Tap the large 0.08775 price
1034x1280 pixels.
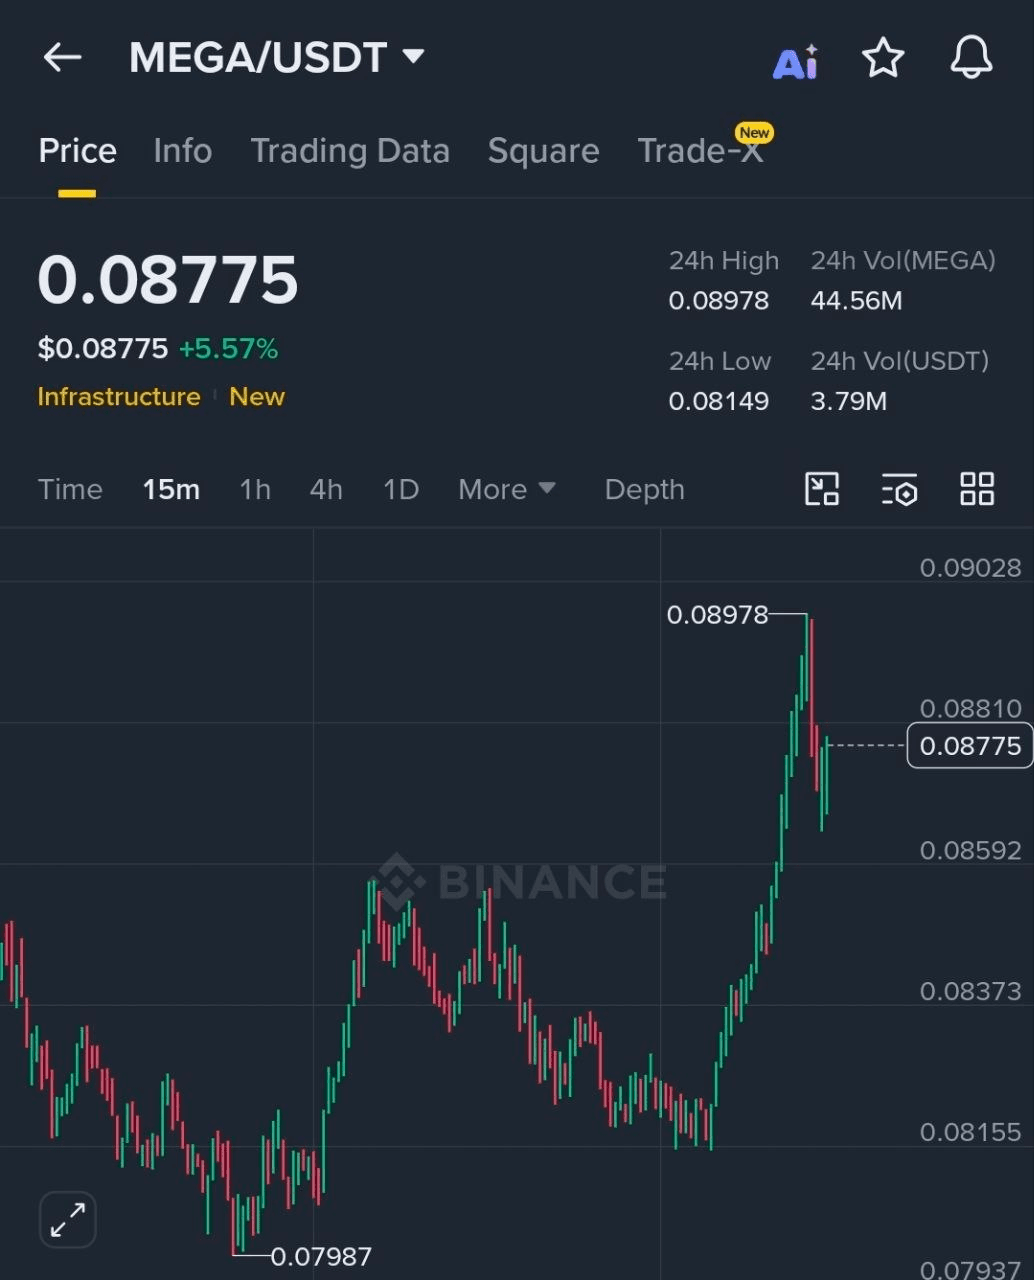(168, 279)
